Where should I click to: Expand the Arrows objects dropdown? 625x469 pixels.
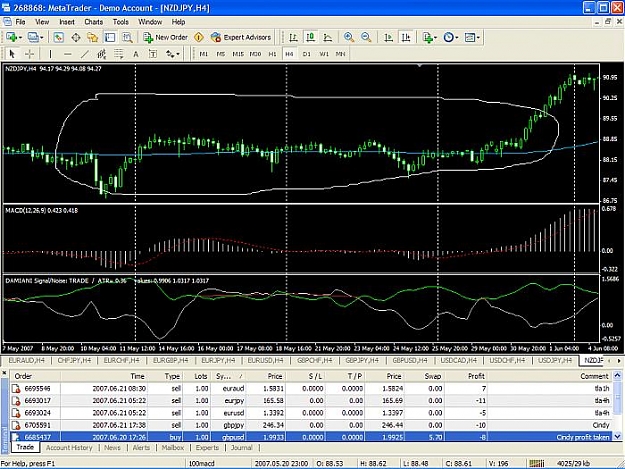(178, 54)
